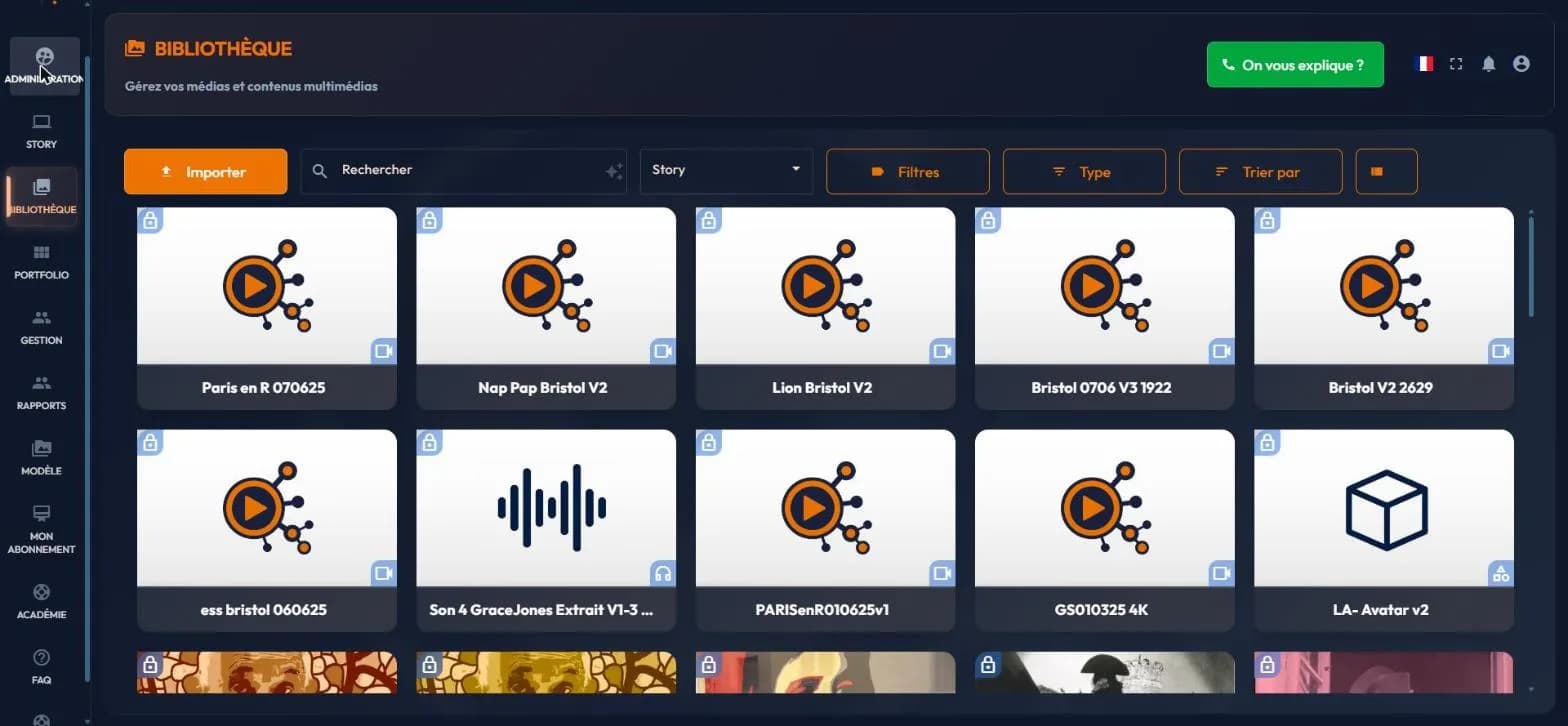Click the ess bristol 060625 title text
The width and height of the screenshot is (1568, 726).
click(263, 609)
